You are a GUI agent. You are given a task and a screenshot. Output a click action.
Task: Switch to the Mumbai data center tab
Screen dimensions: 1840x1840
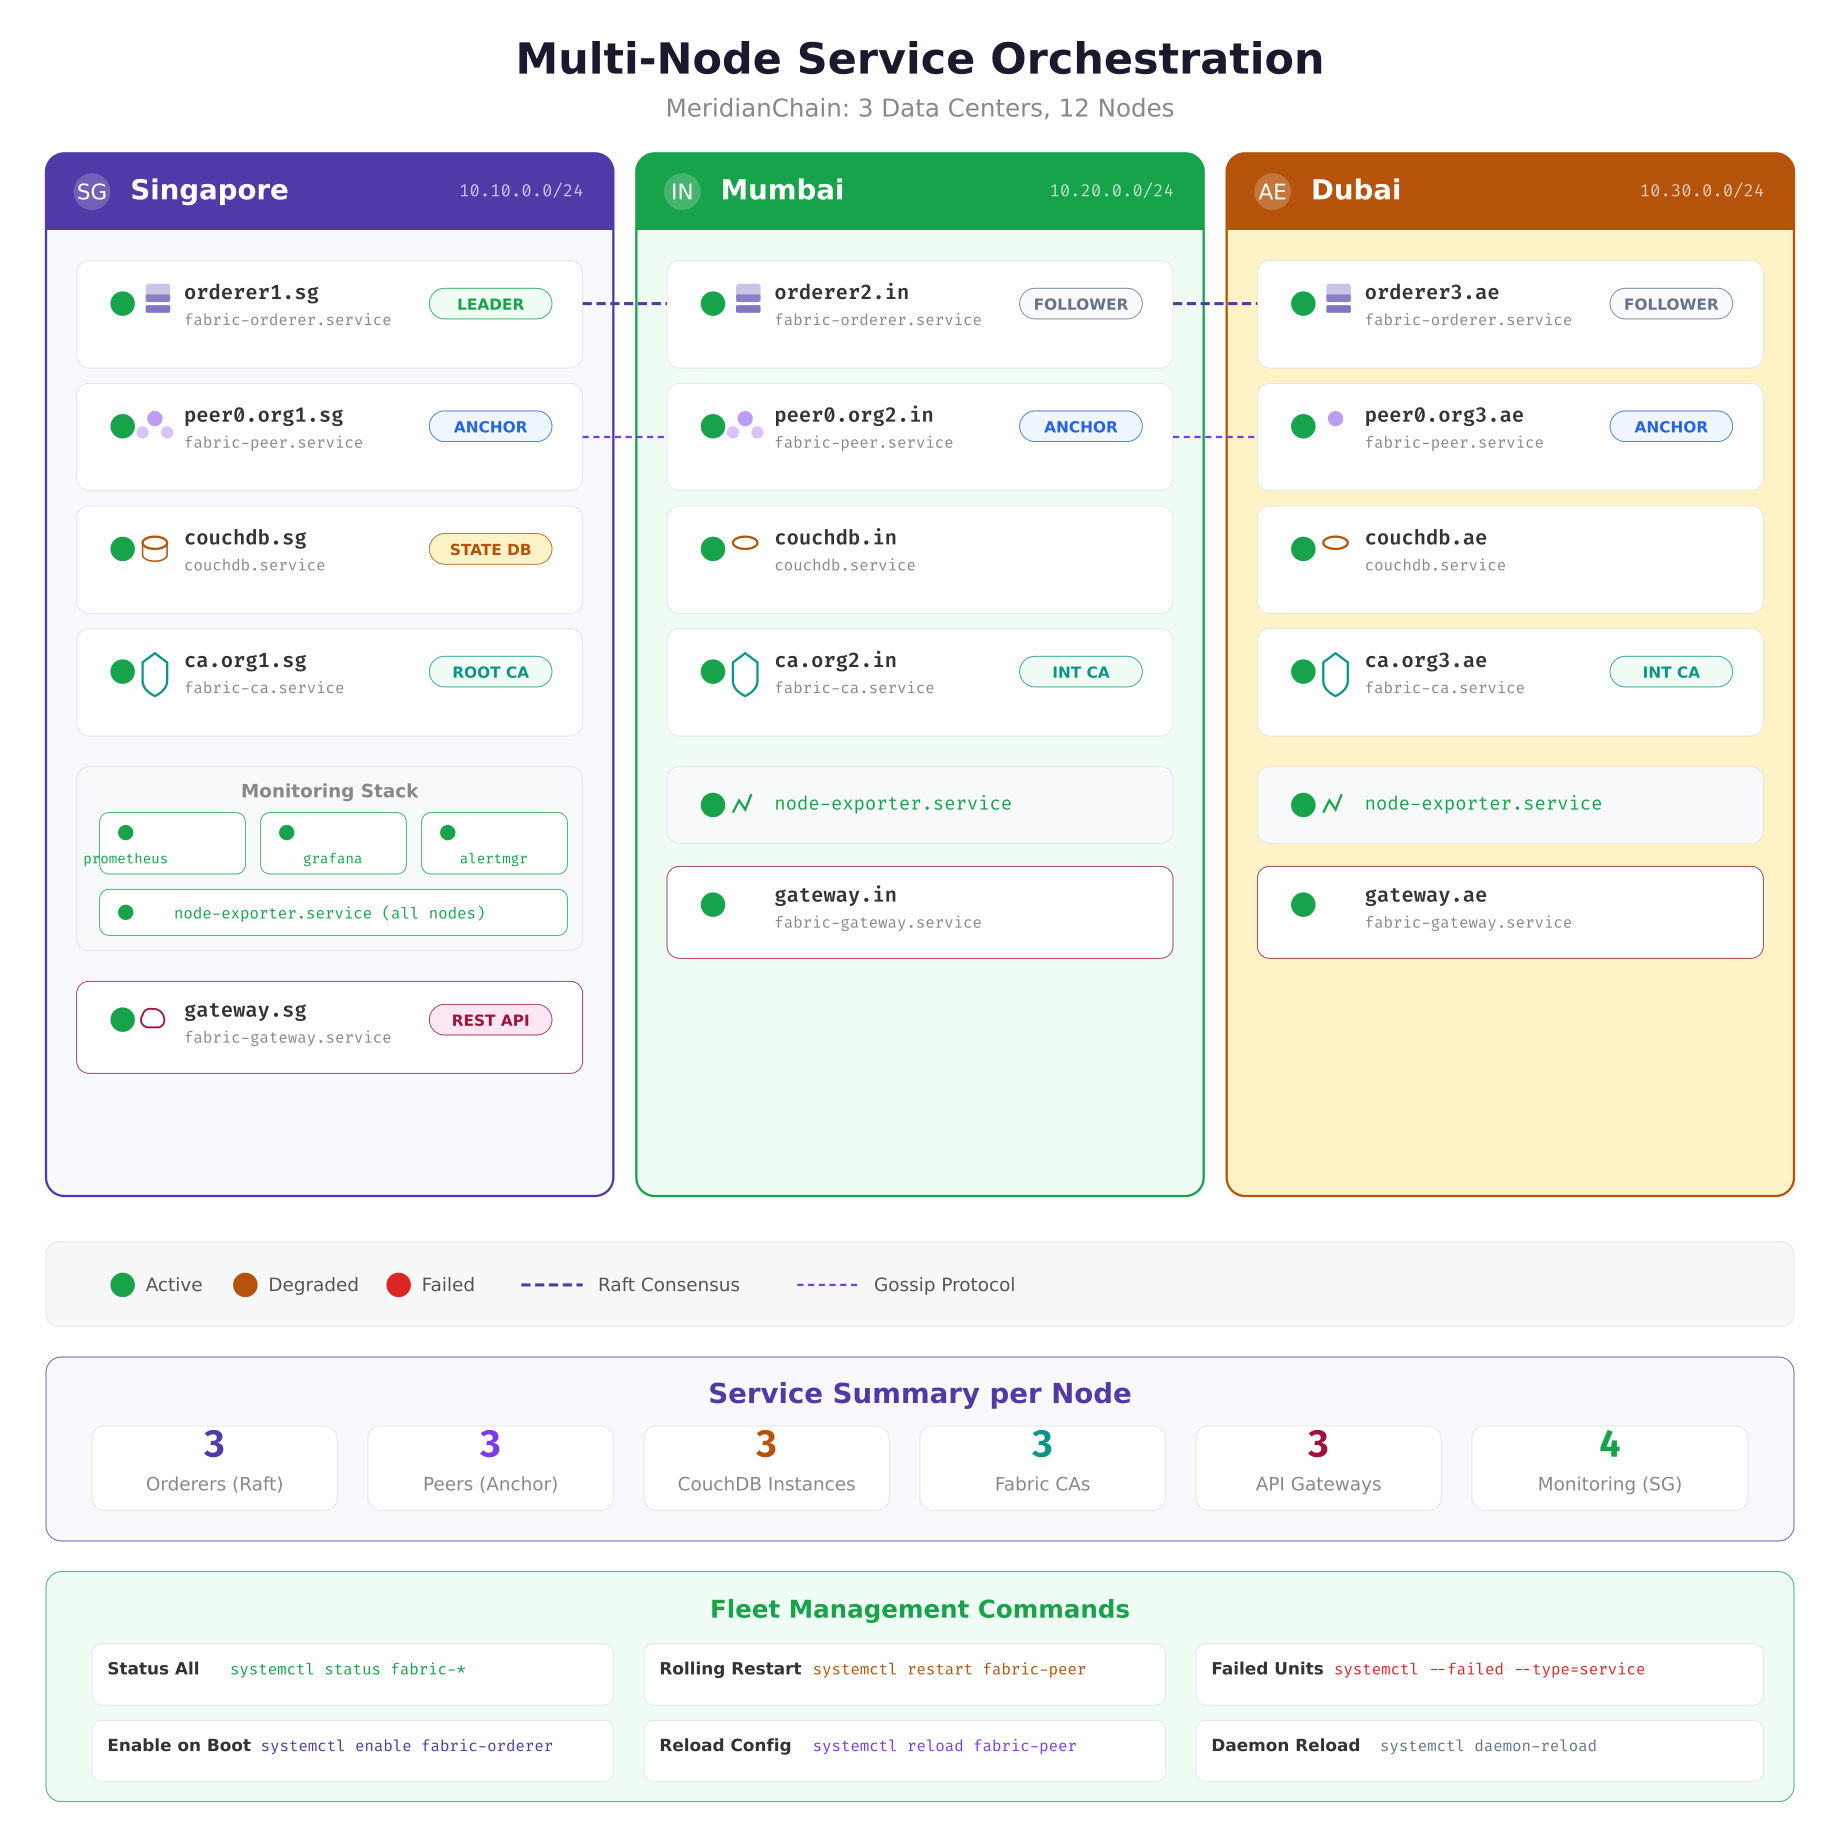click(782, 190)
